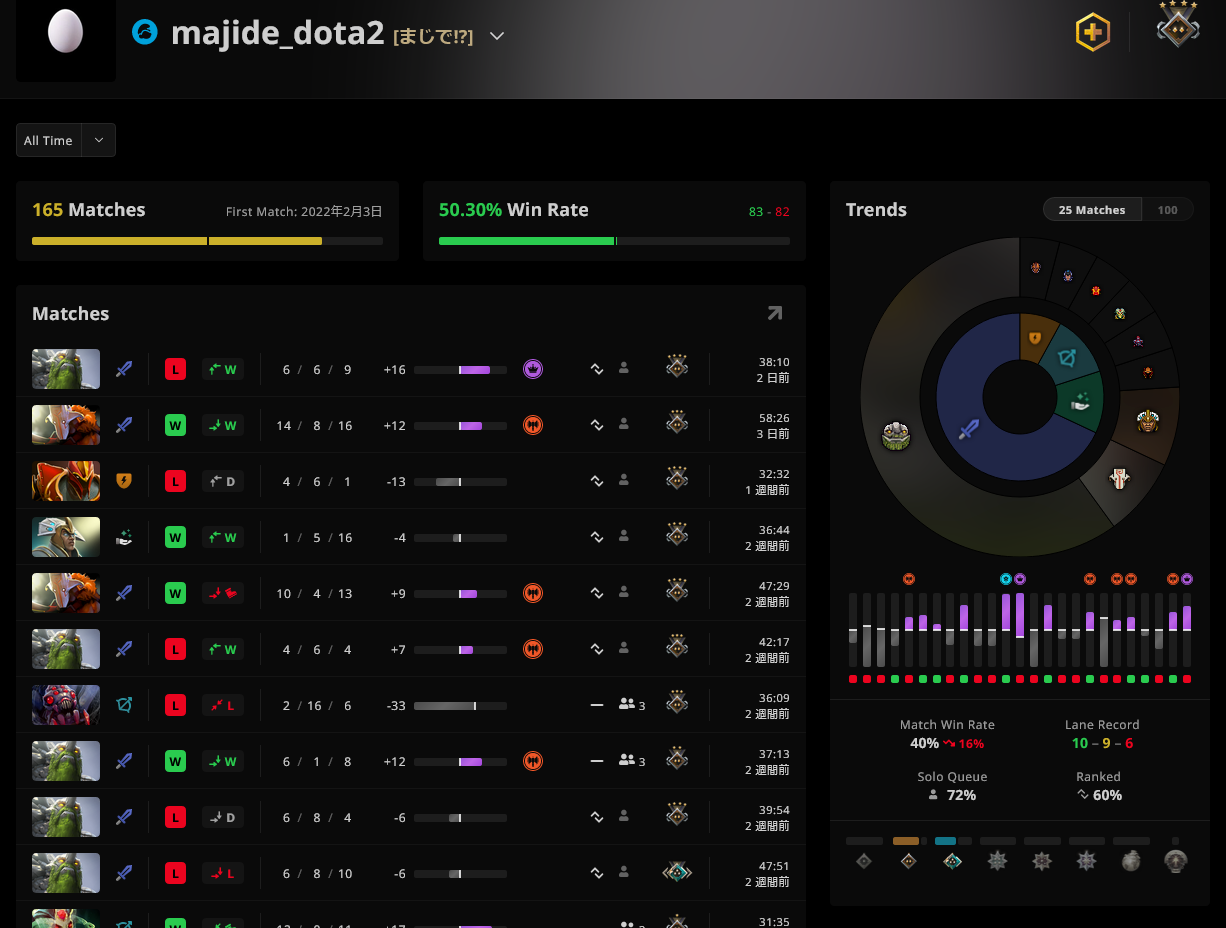
Task: Click the Match Win Rate 40% value
Action: click(924, 743)
